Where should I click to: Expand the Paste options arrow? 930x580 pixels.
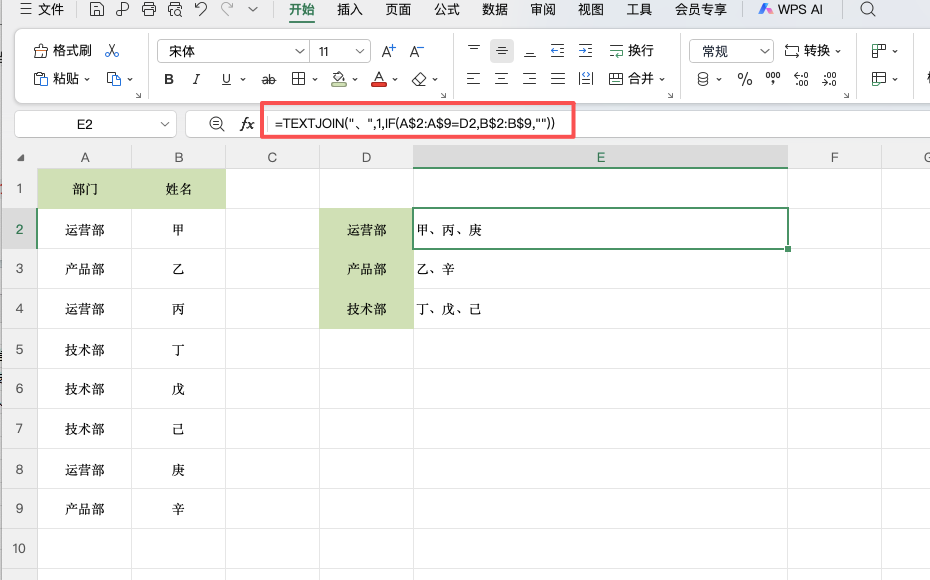click(x=87, y=79)
